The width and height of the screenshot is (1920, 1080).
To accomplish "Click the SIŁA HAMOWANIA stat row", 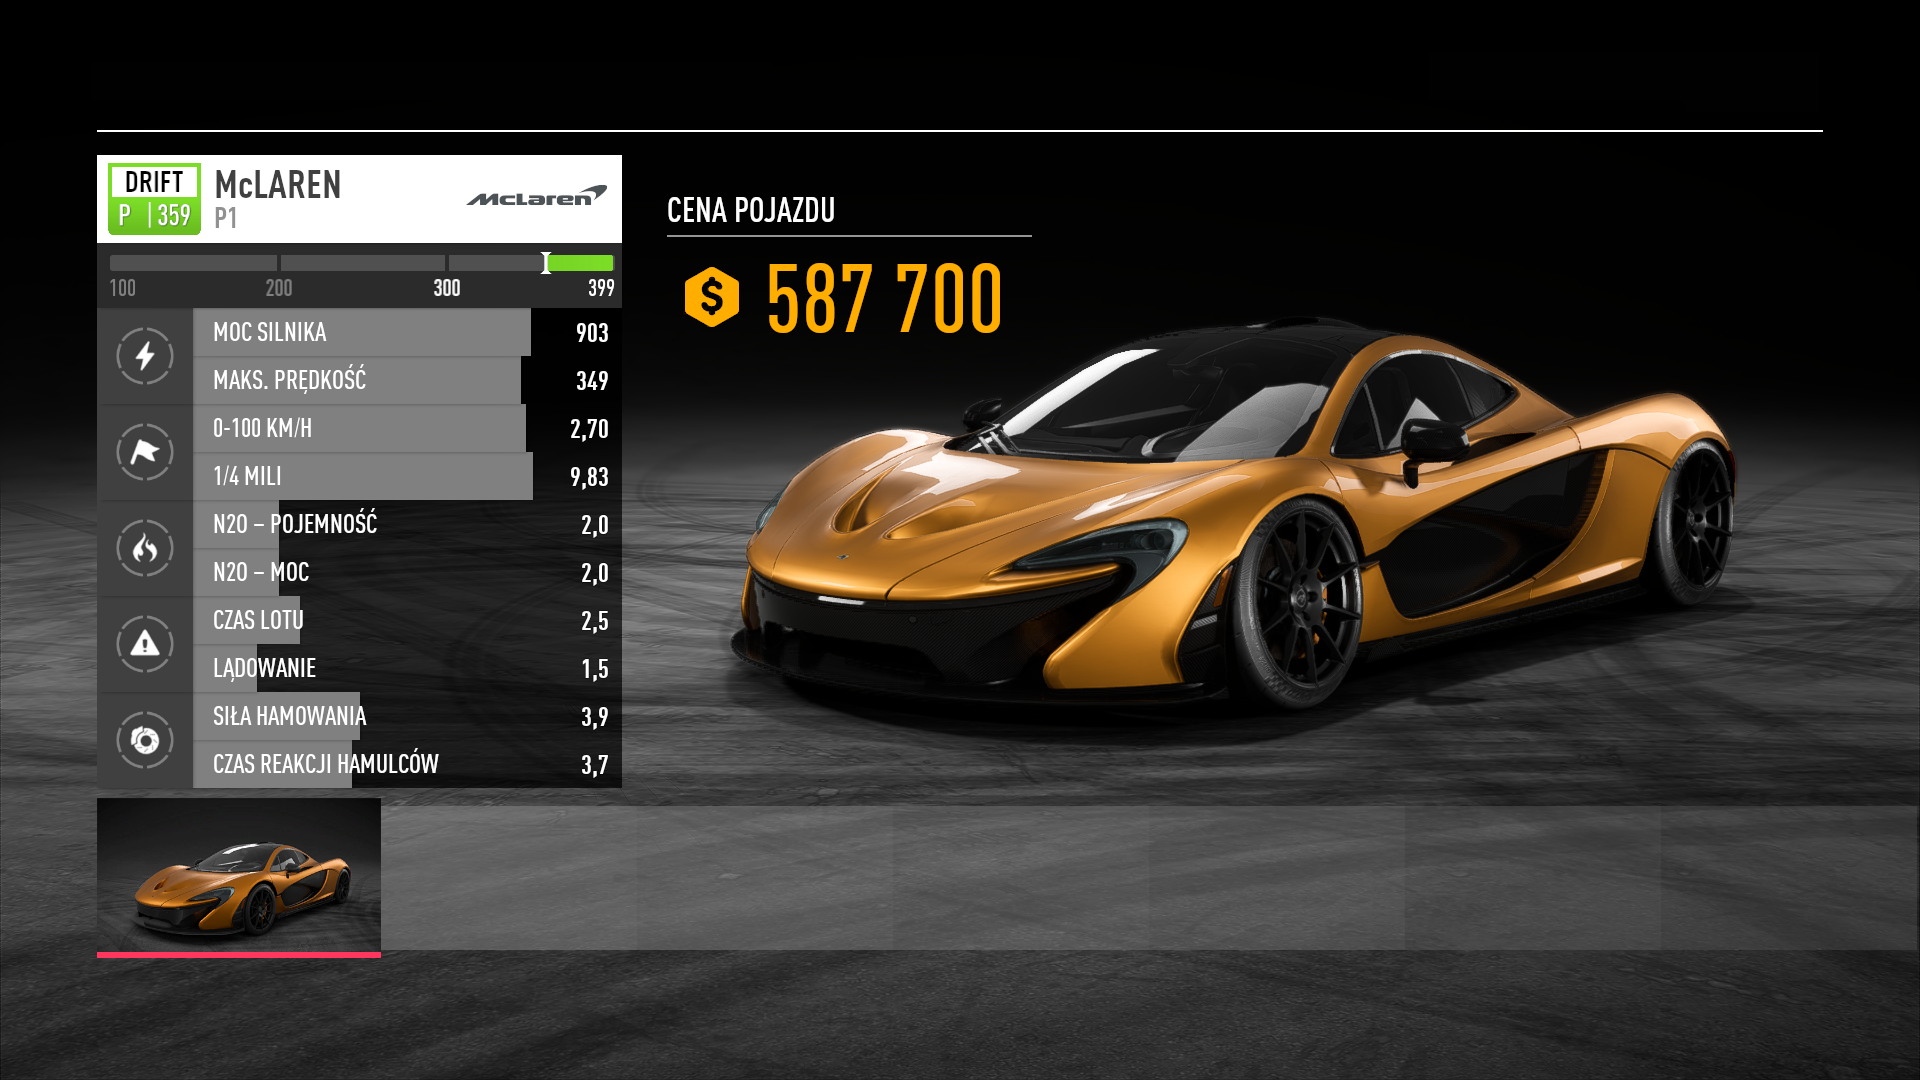I will (x=406, y=716).
